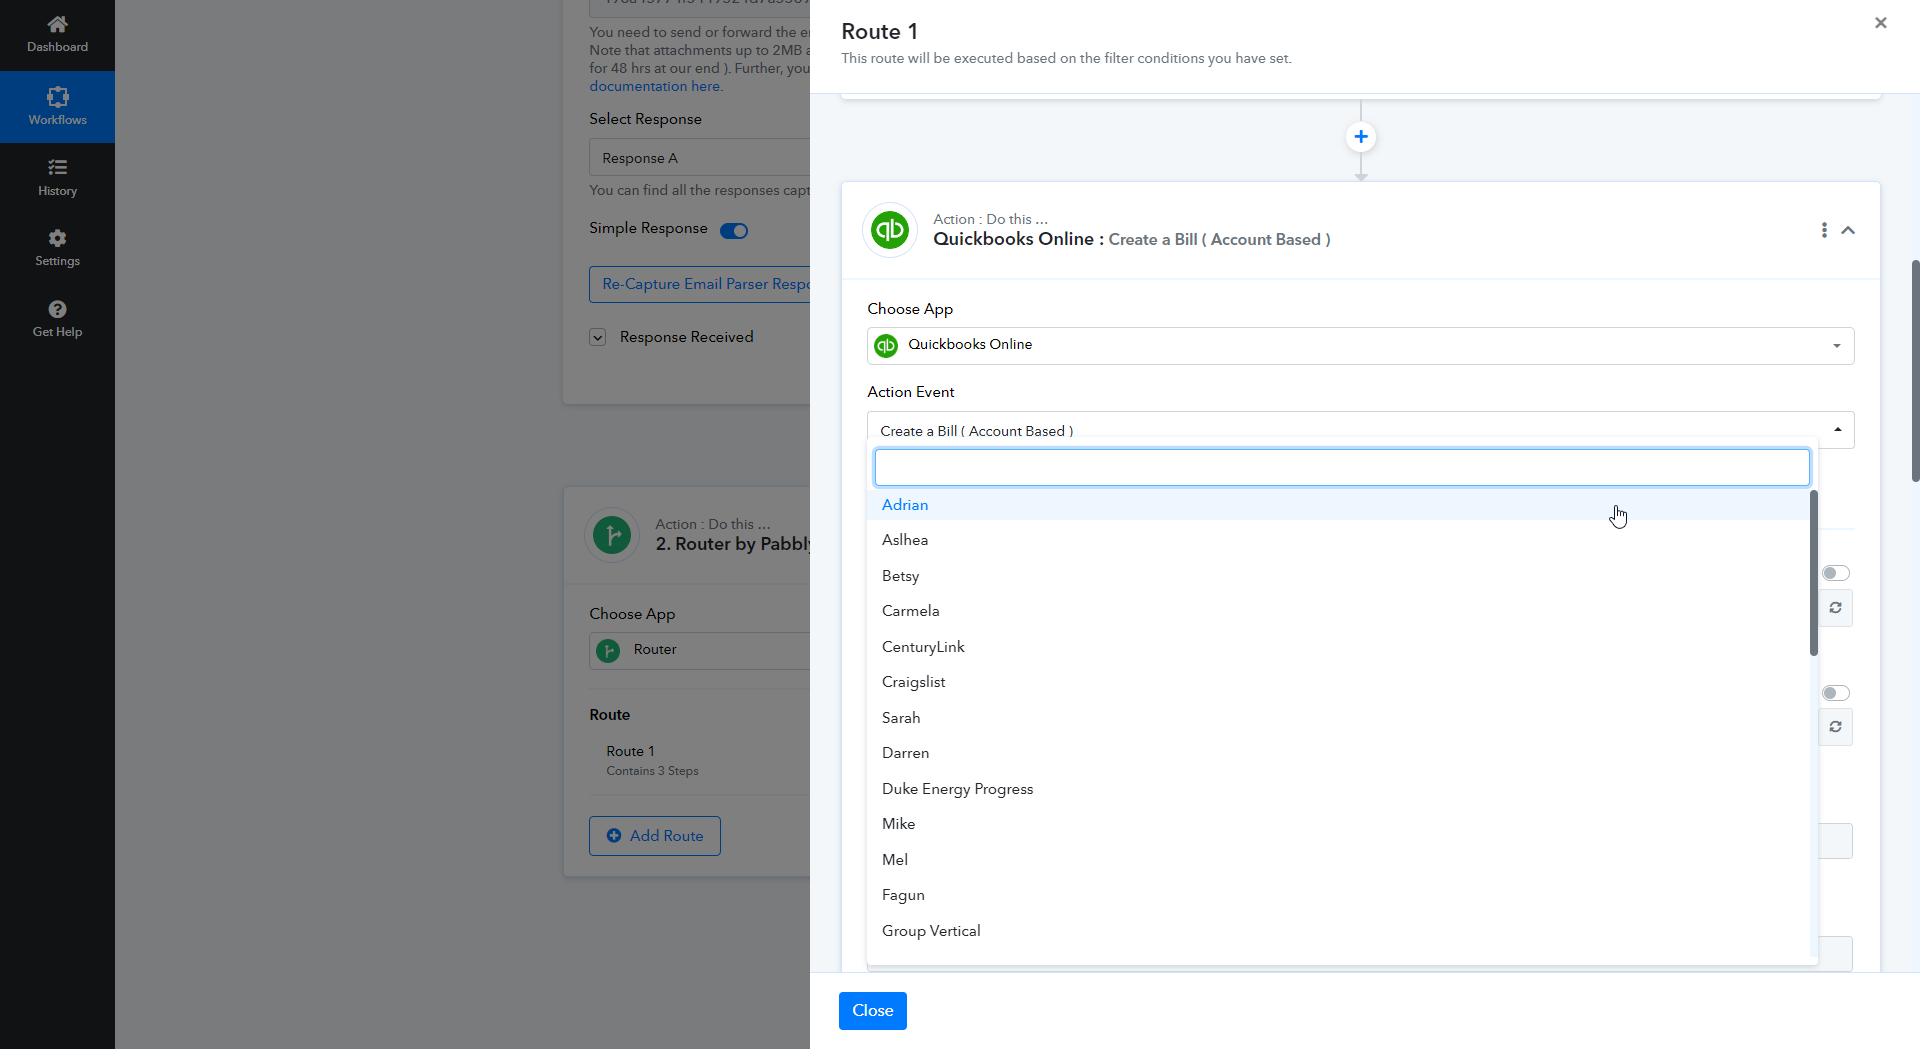Screen dimensions: 1920x1049
Task: Open the Select Response dropdown Response A
Action: (x=699, y=158)
